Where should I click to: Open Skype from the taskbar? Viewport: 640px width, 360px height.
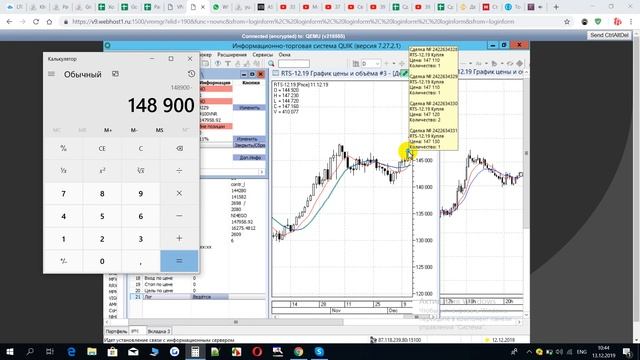coord(319,351)
